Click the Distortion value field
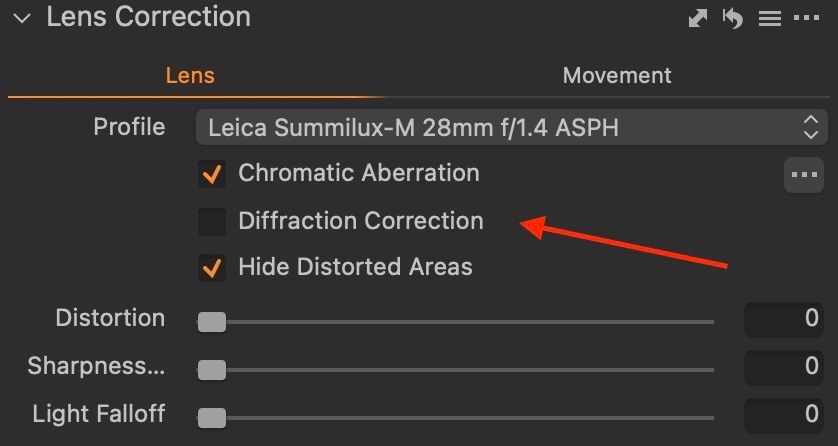 (x=785, y=321)
